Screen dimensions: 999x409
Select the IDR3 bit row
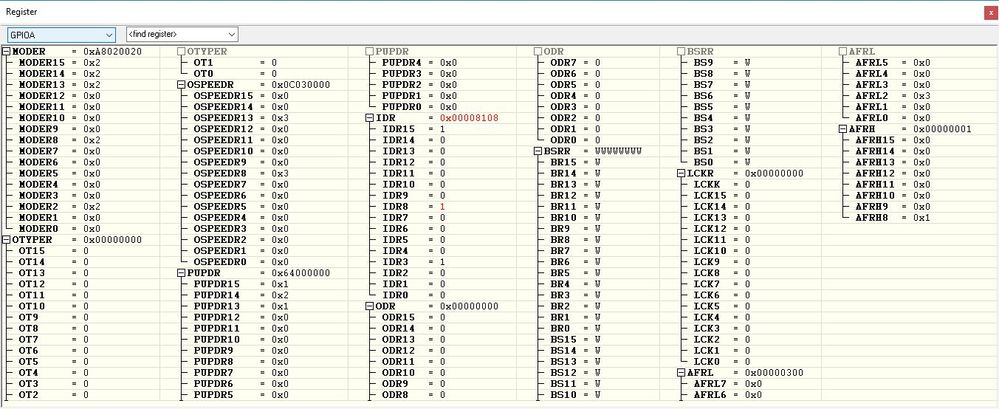pos(413,262)
